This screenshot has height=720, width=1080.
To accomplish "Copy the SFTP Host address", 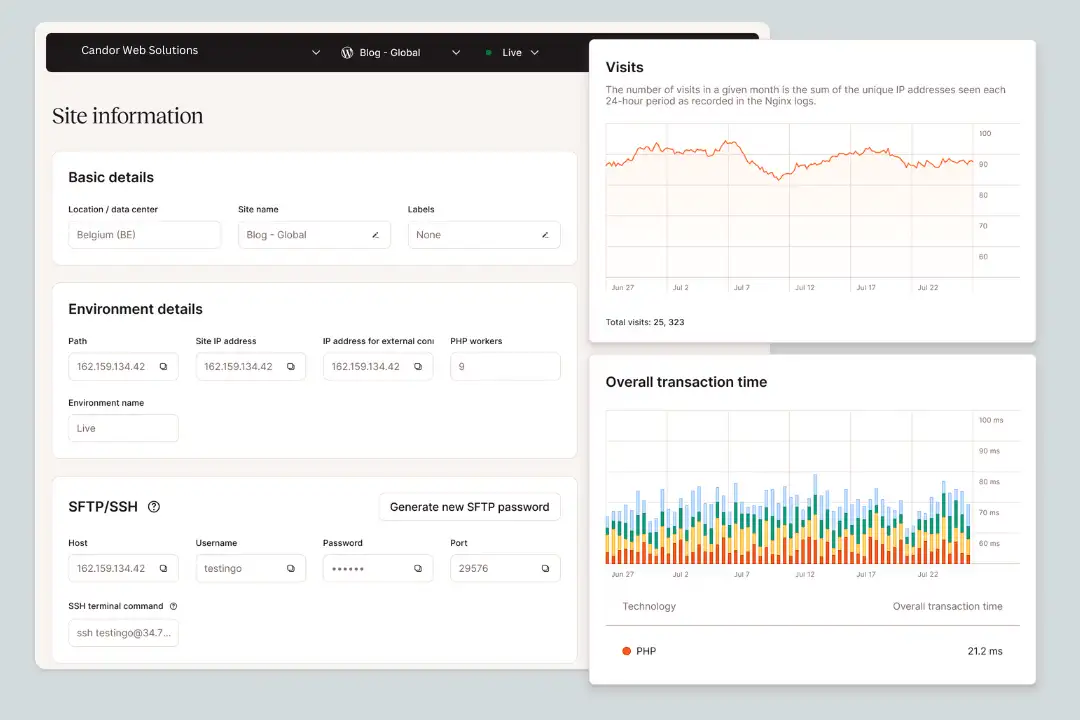I will (163, 568).
